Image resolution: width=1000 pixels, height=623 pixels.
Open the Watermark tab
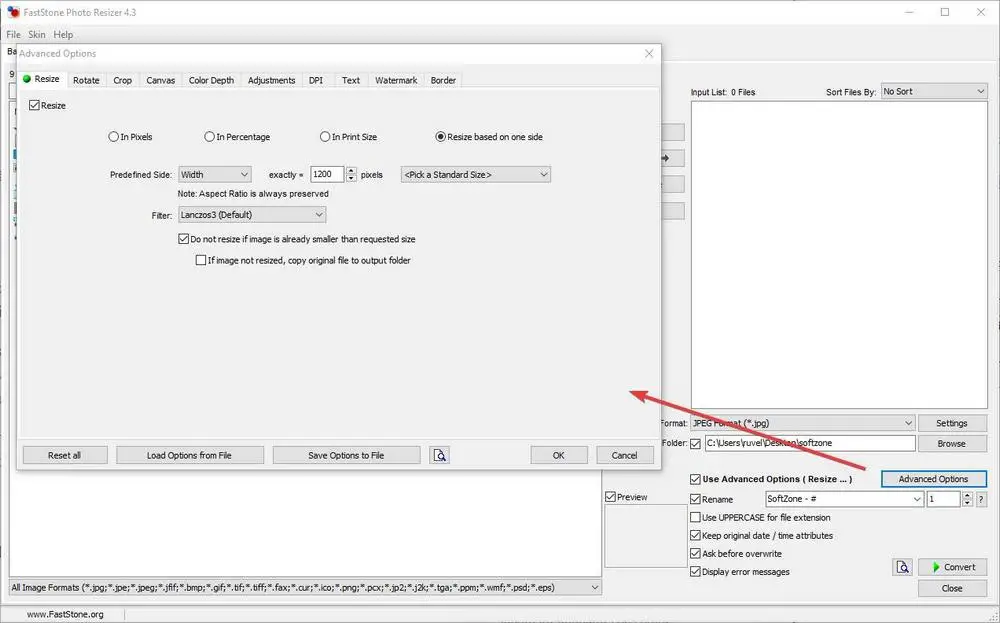[x=396, y=80]
